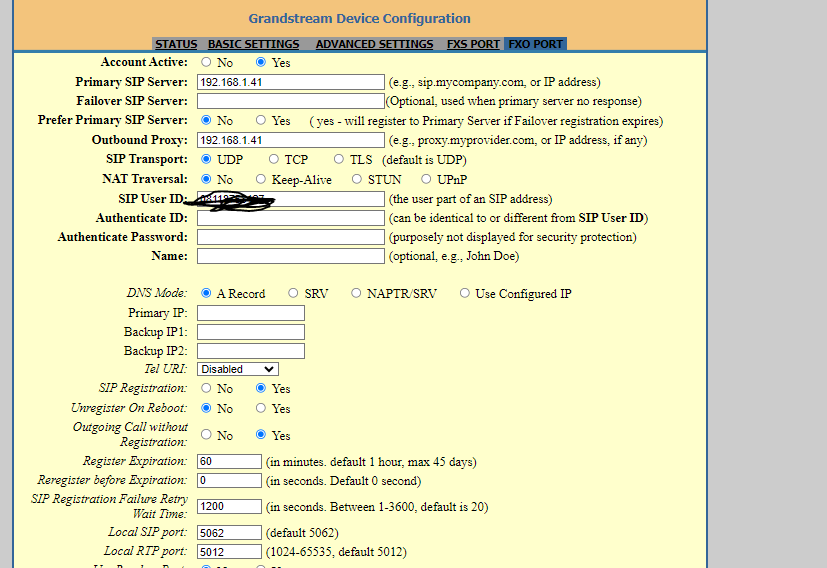Click the Grandstream Device Configuration heading

coord(359,18)
